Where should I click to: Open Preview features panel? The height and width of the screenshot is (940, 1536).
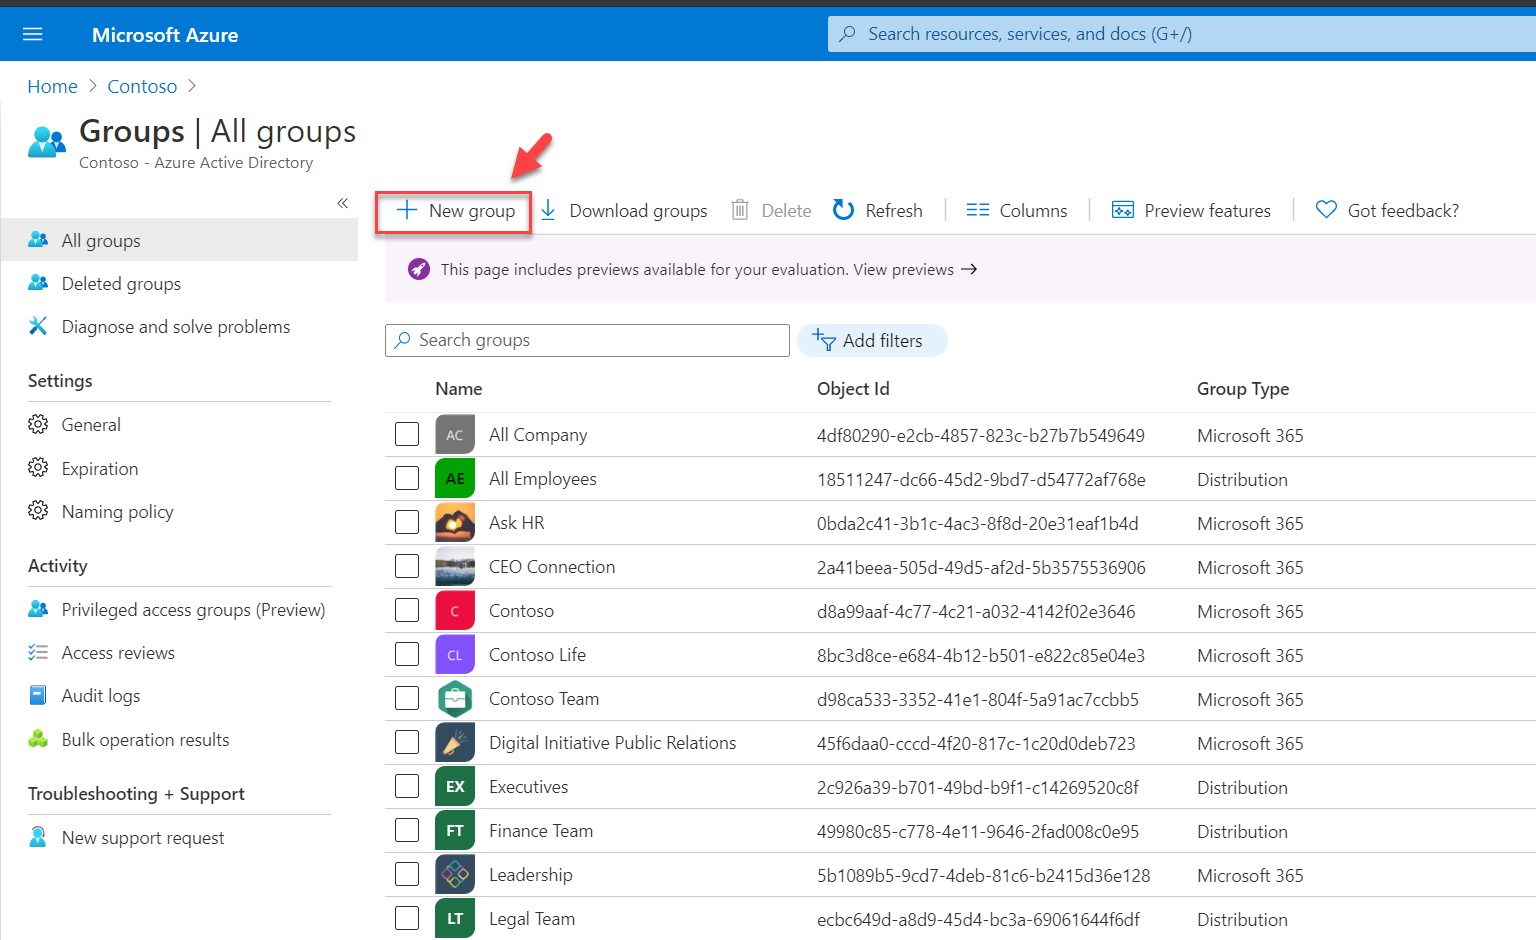coord(1191,211)
